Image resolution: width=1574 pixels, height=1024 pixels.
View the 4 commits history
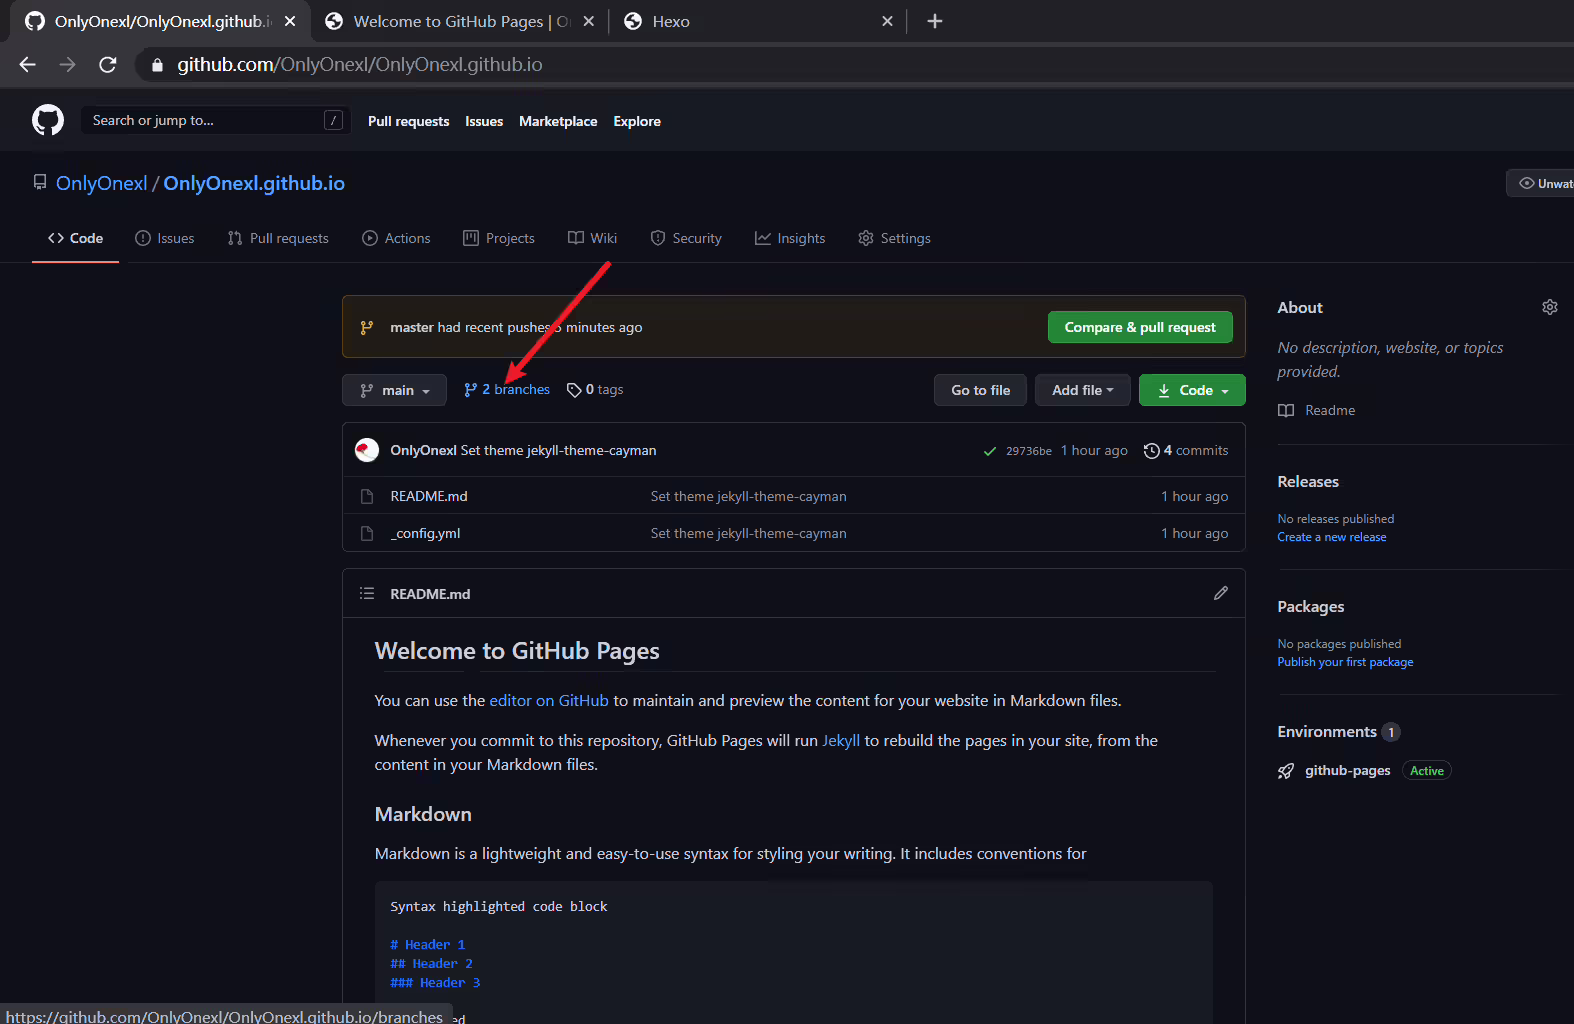click(1186, 450)
